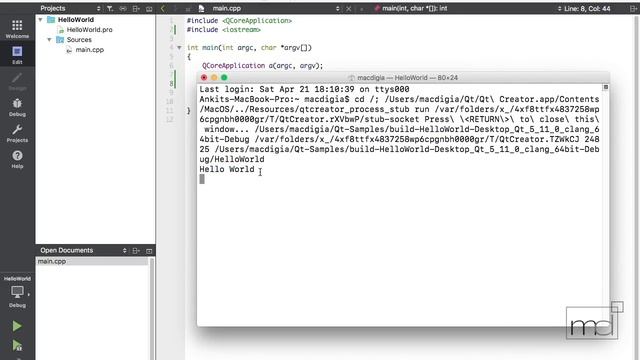Start debugging with the play-bug button

pos(17,346)
